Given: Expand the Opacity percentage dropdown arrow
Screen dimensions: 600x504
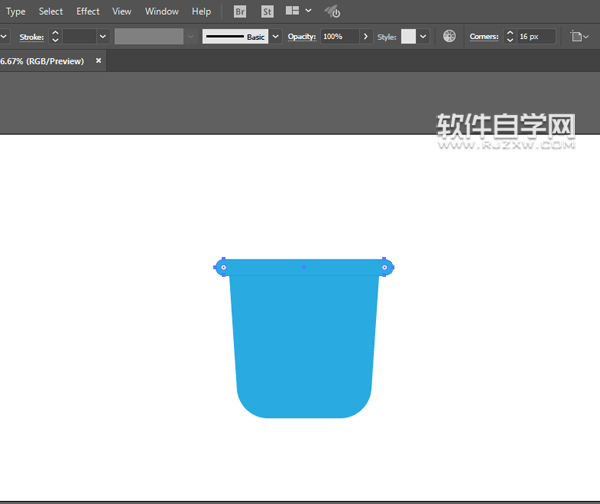Looking at the screenshot, I should click(x=366, y=36).
